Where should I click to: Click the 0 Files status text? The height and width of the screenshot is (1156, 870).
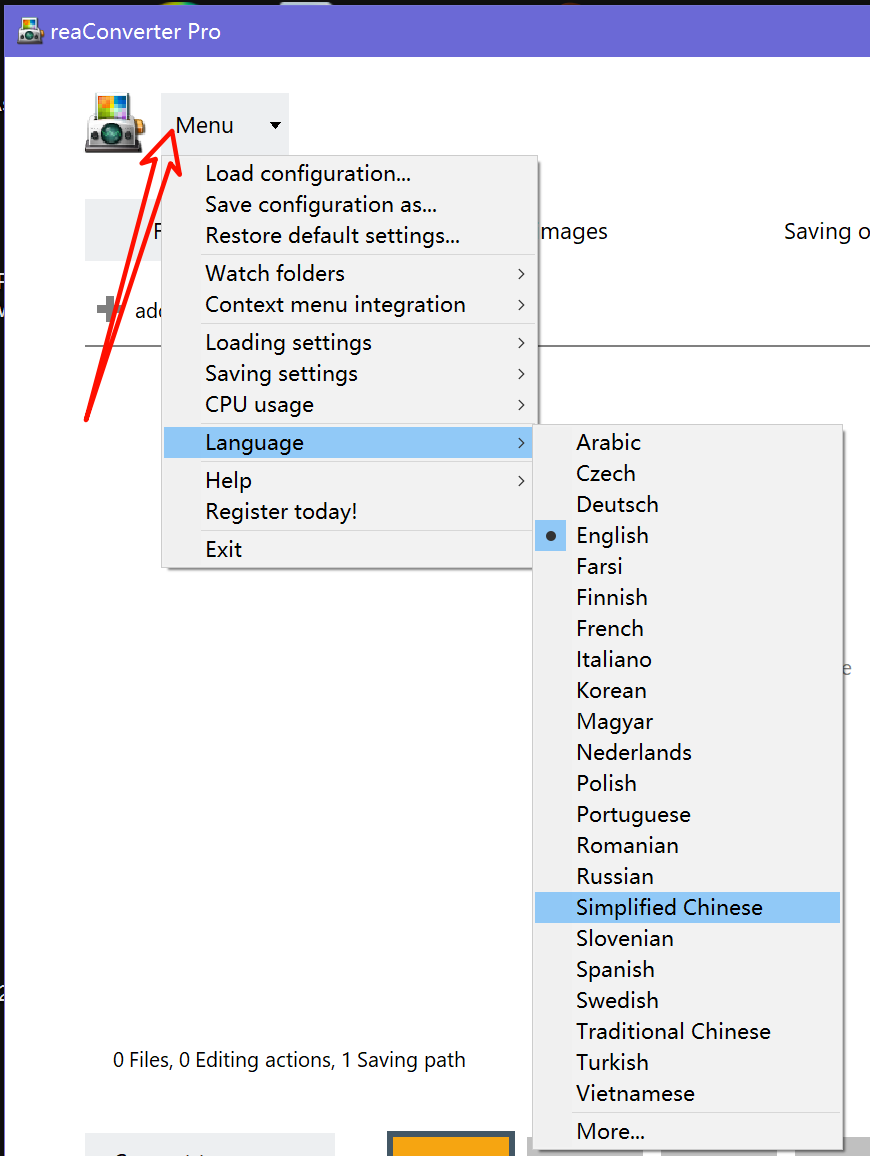(x=142, y=1060)
